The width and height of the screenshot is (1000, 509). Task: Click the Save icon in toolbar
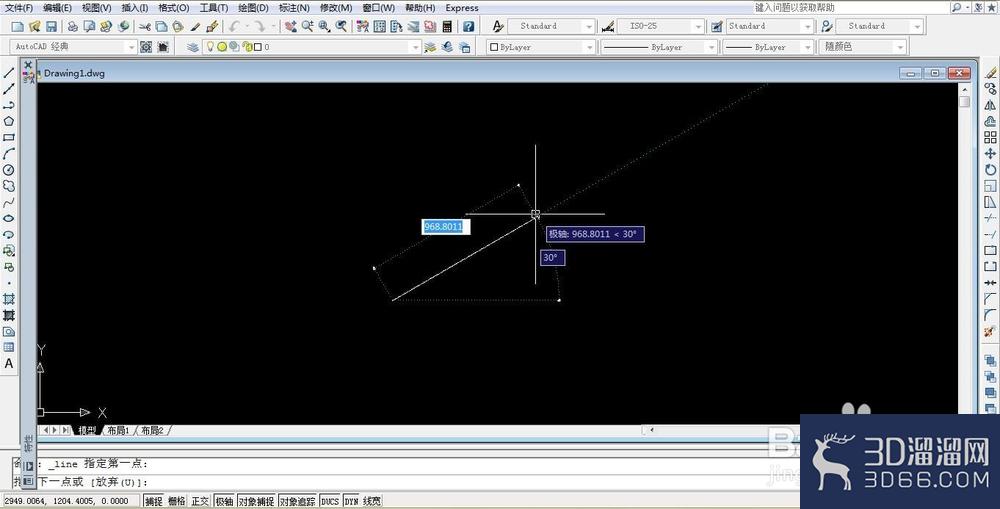coord(51,26)
